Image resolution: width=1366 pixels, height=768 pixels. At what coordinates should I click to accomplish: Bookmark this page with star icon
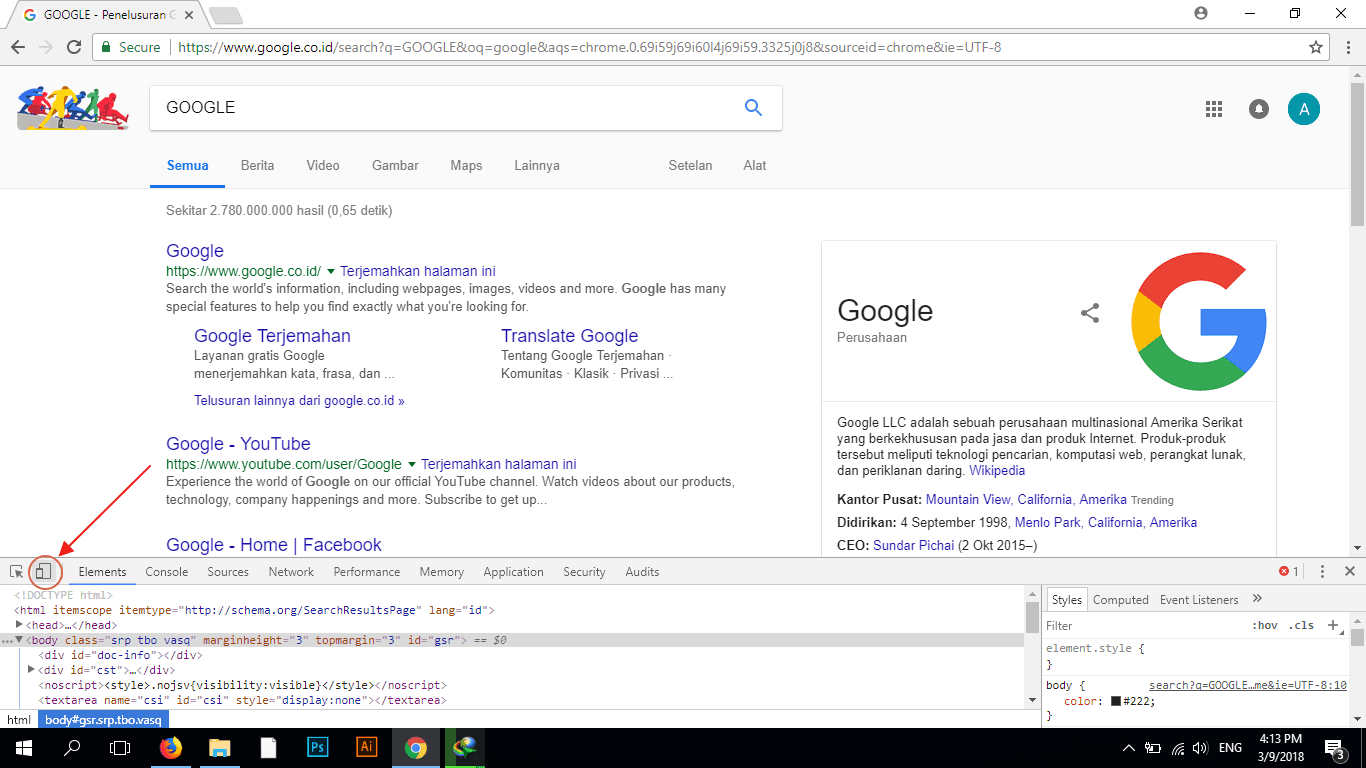[1316, 47]
